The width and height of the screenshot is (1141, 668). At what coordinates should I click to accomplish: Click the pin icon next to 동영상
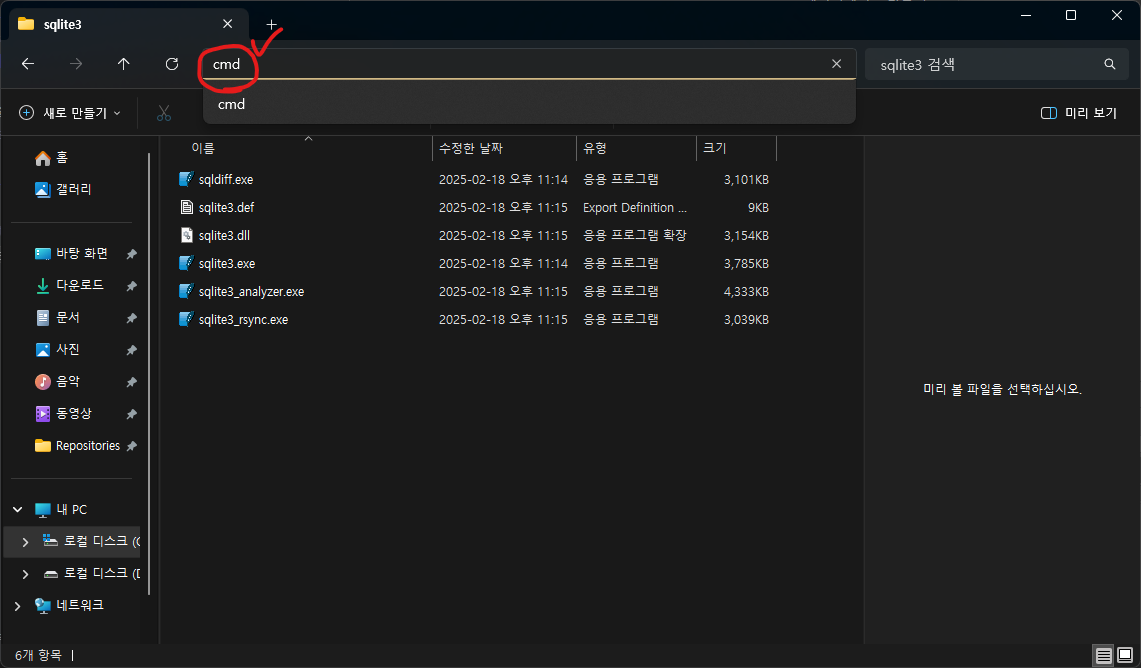tap(132, 414)
